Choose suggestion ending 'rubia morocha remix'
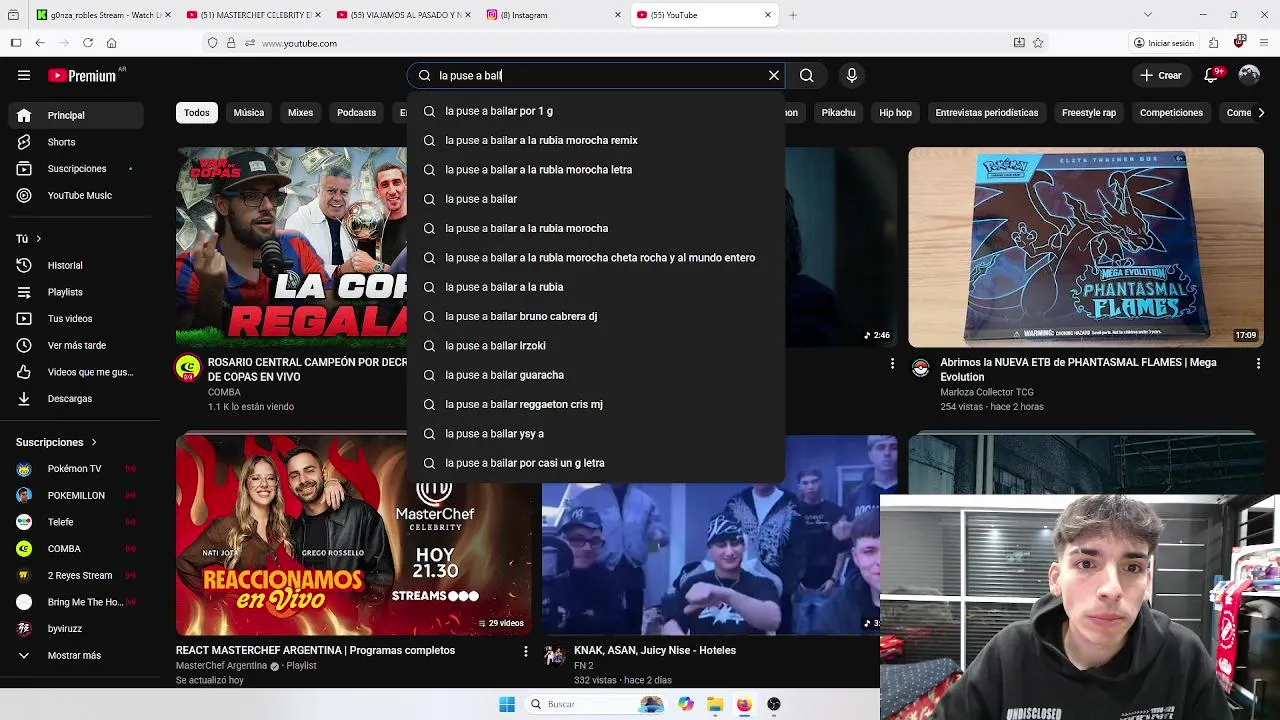The height and width of the screenshot is (720, 1280). 596,140
